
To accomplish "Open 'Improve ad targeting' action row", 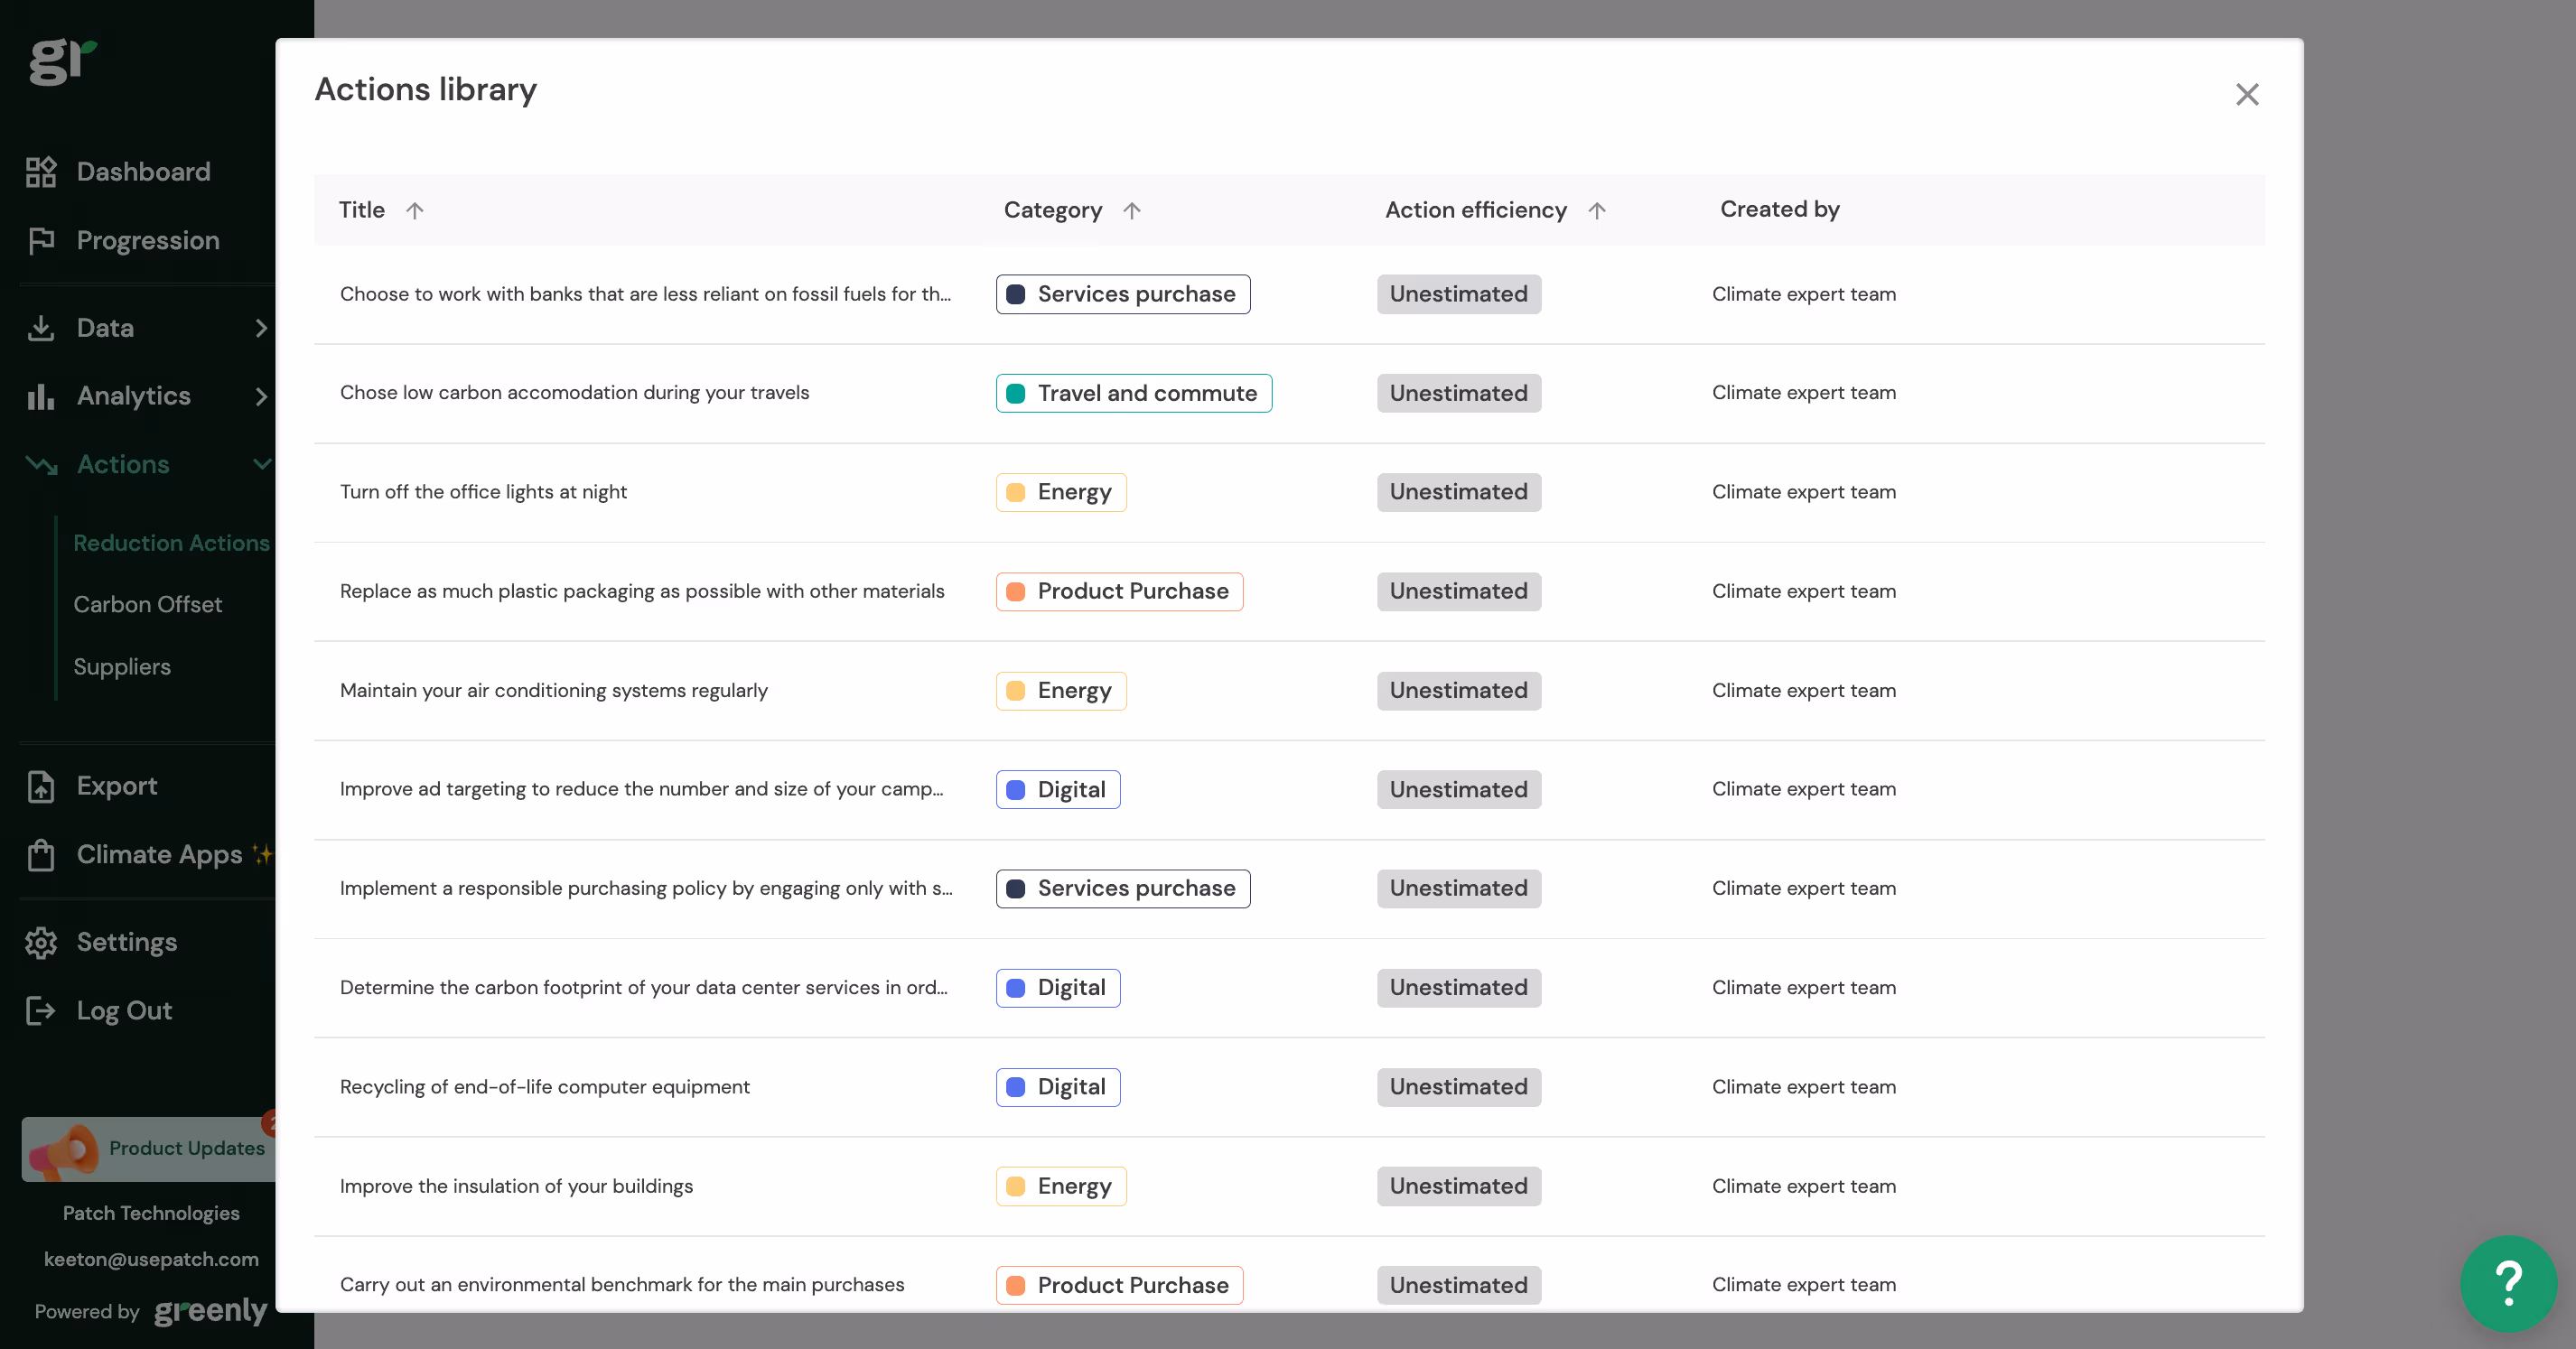I will coord(1289,789).
